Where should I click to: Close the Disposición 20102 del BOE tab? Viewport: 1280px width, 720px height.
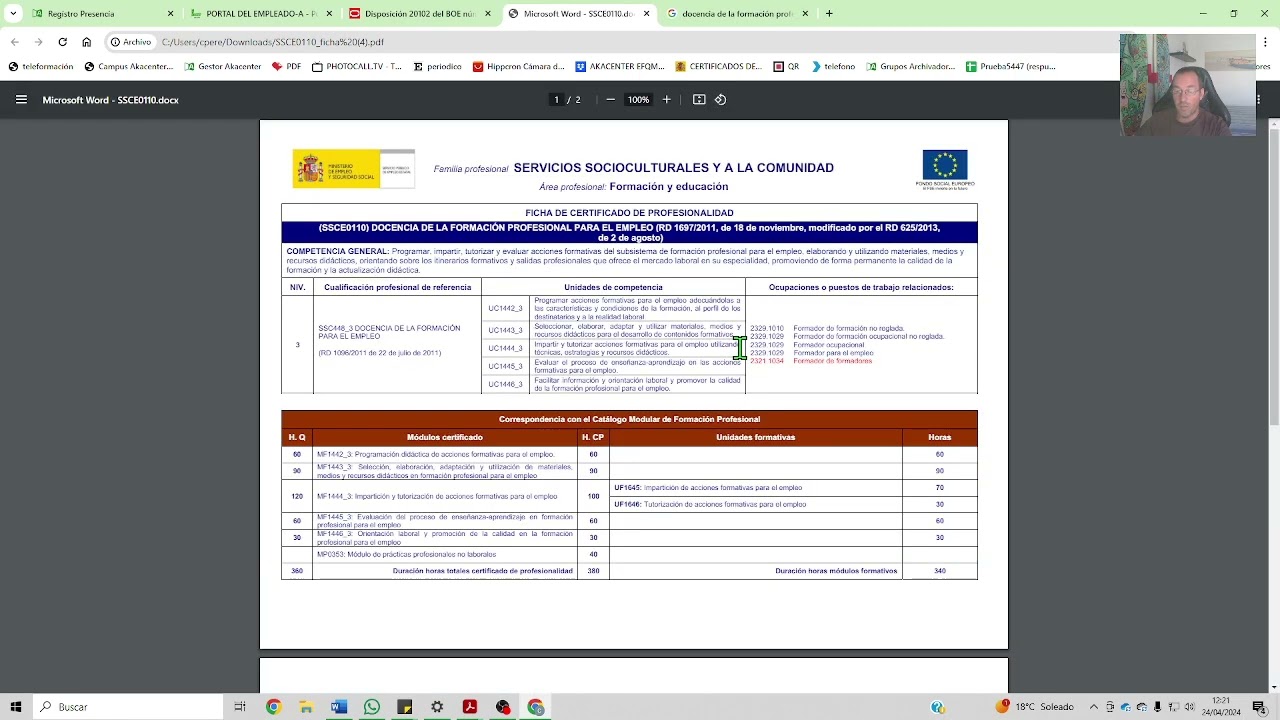488,14
